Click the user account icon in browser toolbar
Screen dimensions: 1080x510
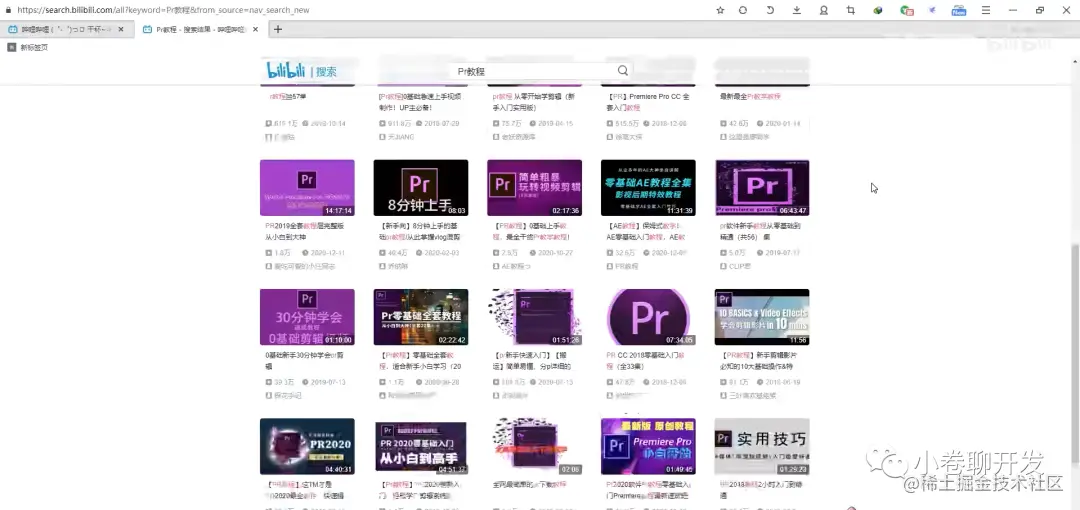tap(824, 10)
